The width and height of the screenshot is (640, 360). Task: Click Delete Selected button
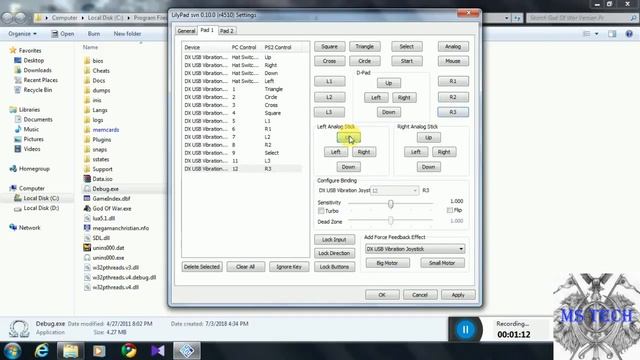(x=202, y=267)
